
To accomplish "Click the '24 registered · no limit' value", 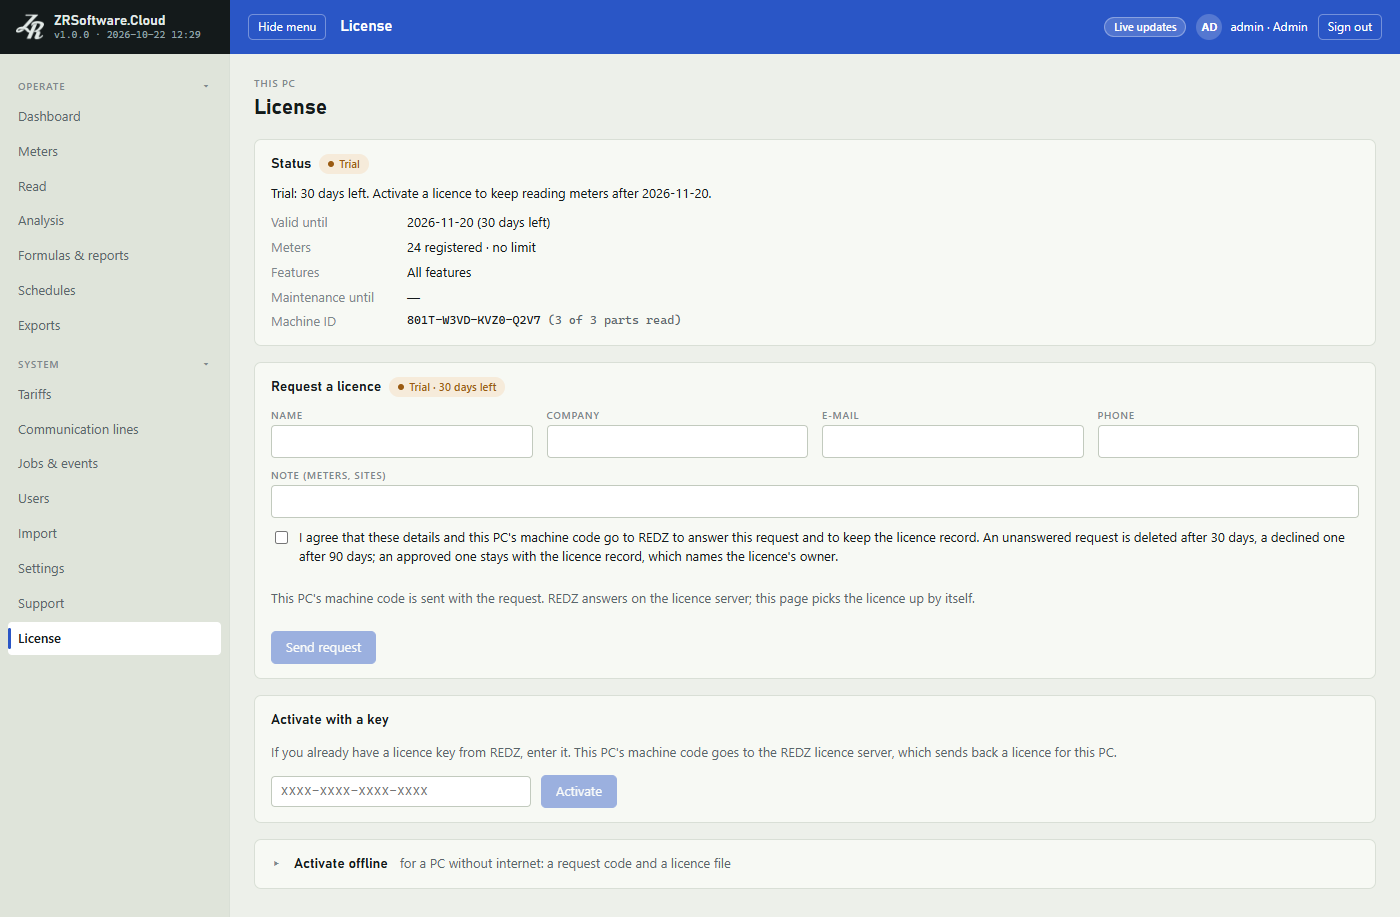I will click(x=471, y=248).
